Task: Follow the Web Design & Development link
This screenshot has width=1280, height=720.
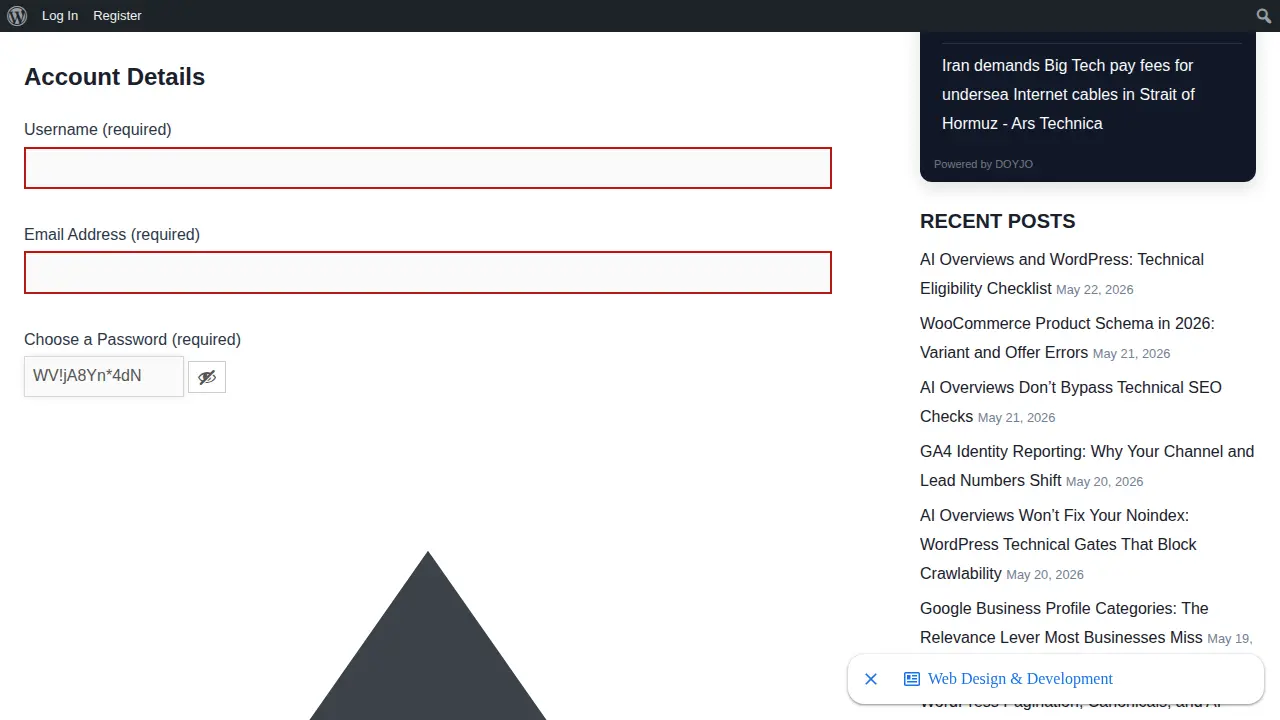Action: pos(1020,679)
